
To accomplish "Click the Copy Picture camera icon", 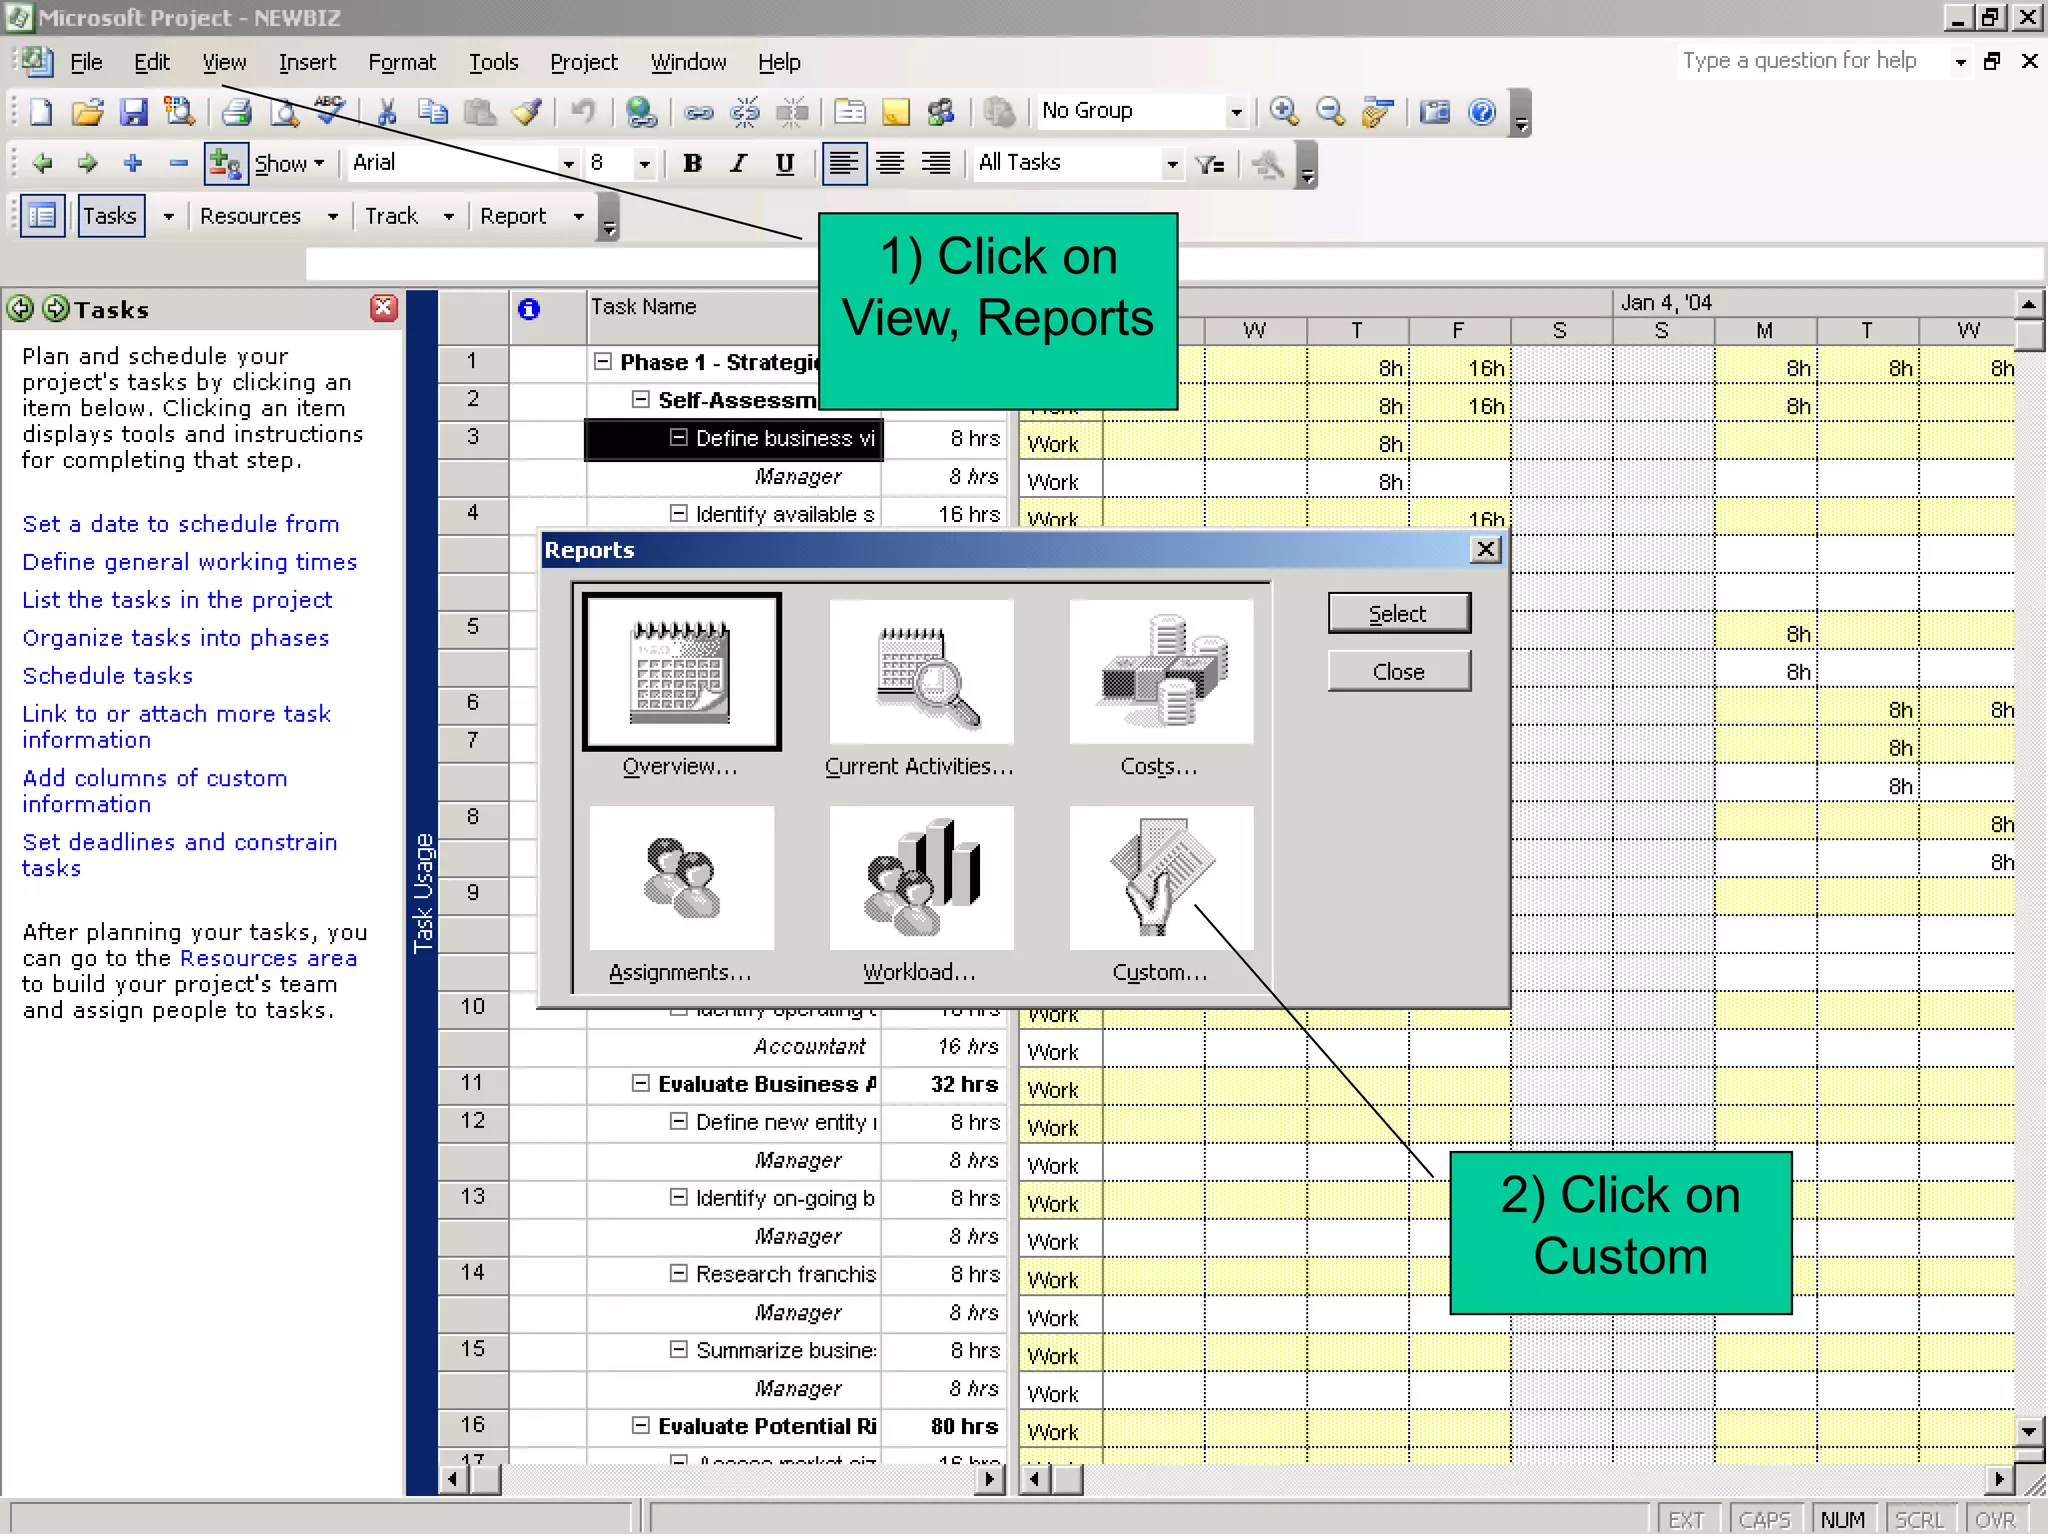I will point(1435,112).
